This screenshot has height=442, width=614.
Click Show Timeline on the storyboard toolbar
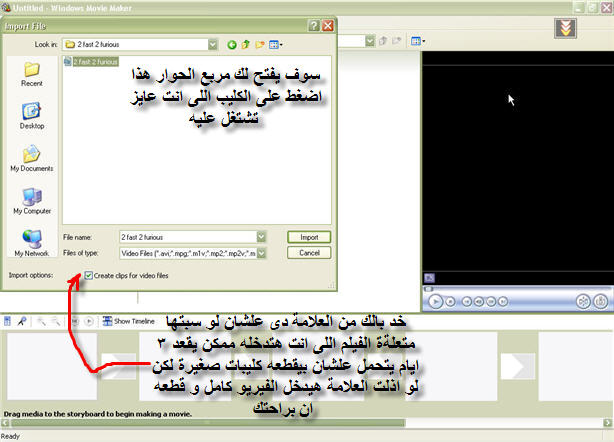(x=129, y=321)
